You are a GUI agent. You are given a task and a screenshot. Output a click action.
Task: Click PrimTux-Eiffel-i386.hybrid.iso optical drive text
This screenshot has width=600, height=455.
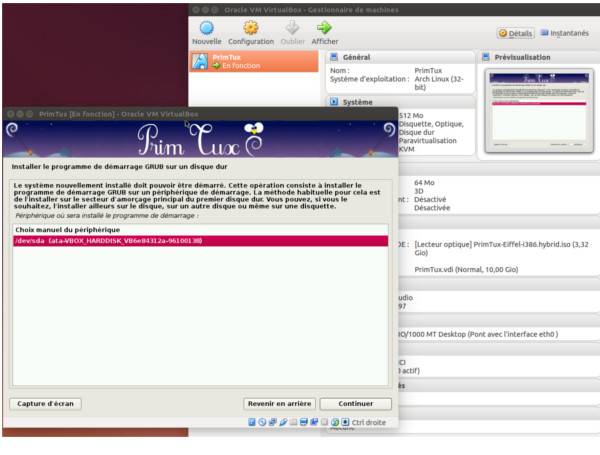[501, 248]
